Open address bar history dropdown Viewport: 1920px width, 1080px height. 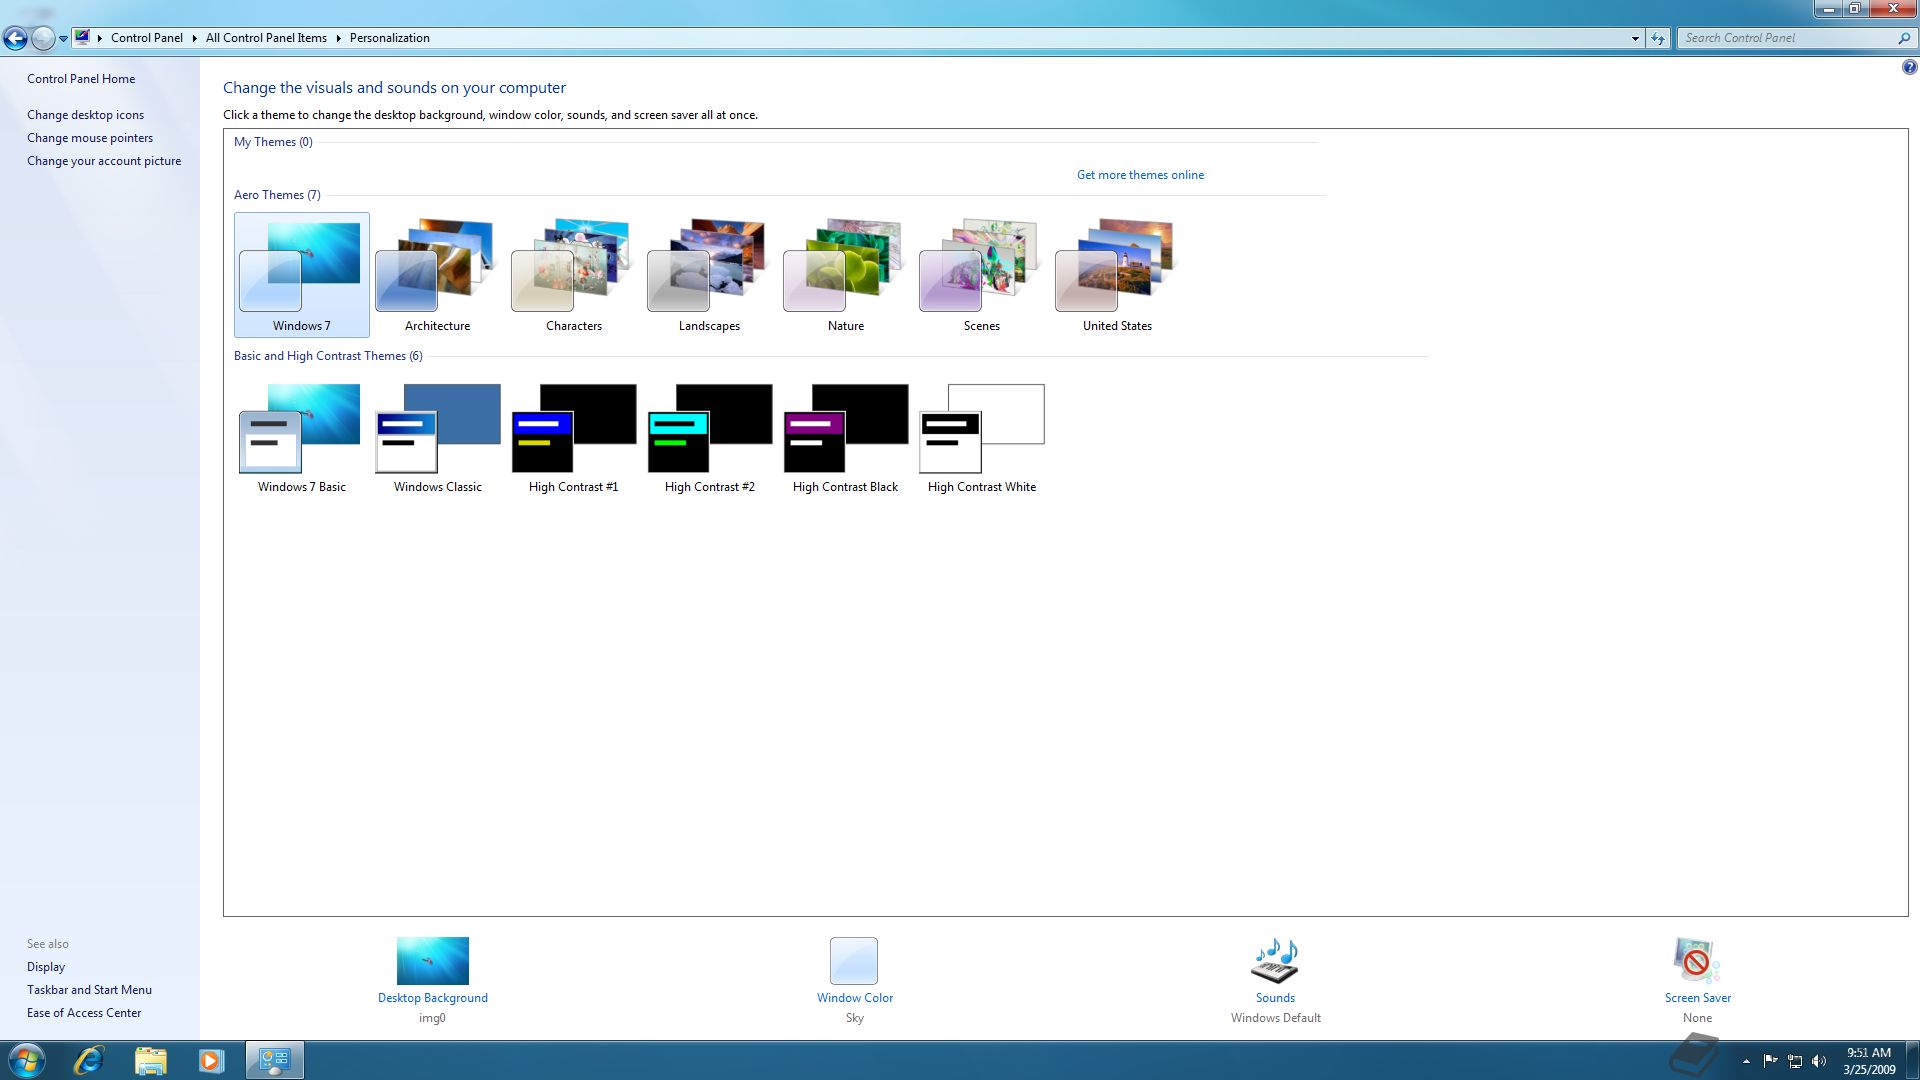pos(1635,38)
